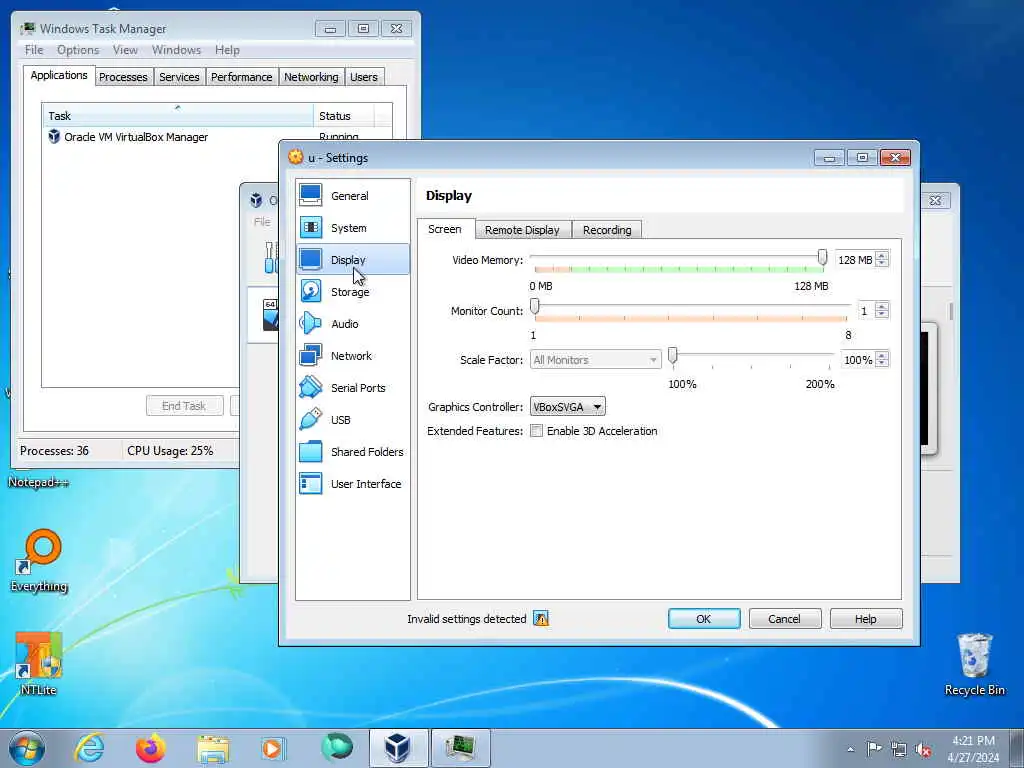Open the User Interface settings category
This screenshot has height=768, width=1024.
[x=353, y=483]
